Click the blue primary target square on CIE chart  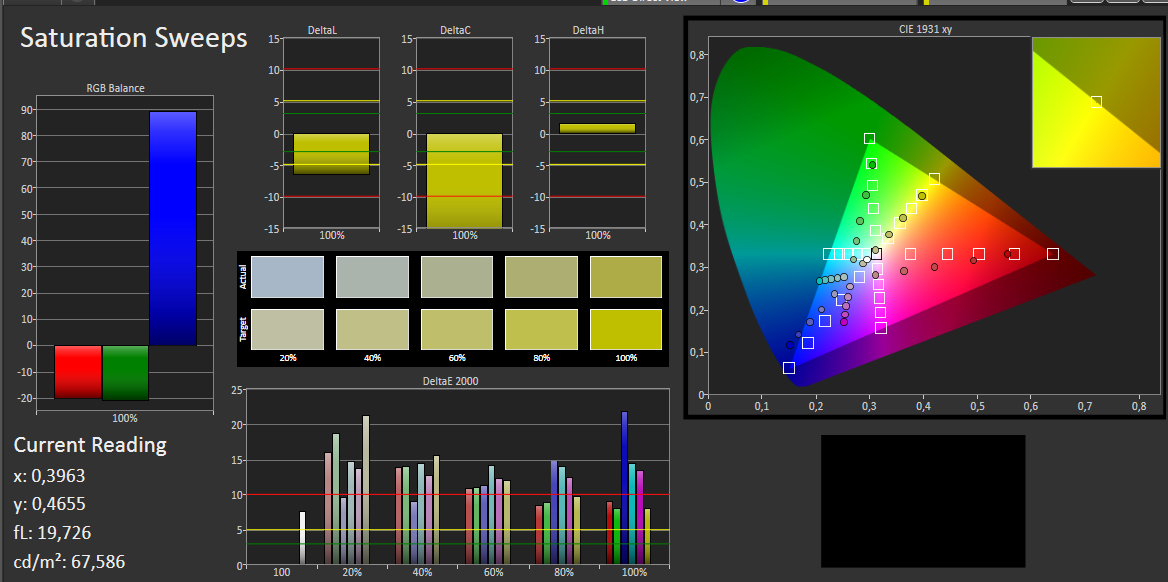coord(789,368)
